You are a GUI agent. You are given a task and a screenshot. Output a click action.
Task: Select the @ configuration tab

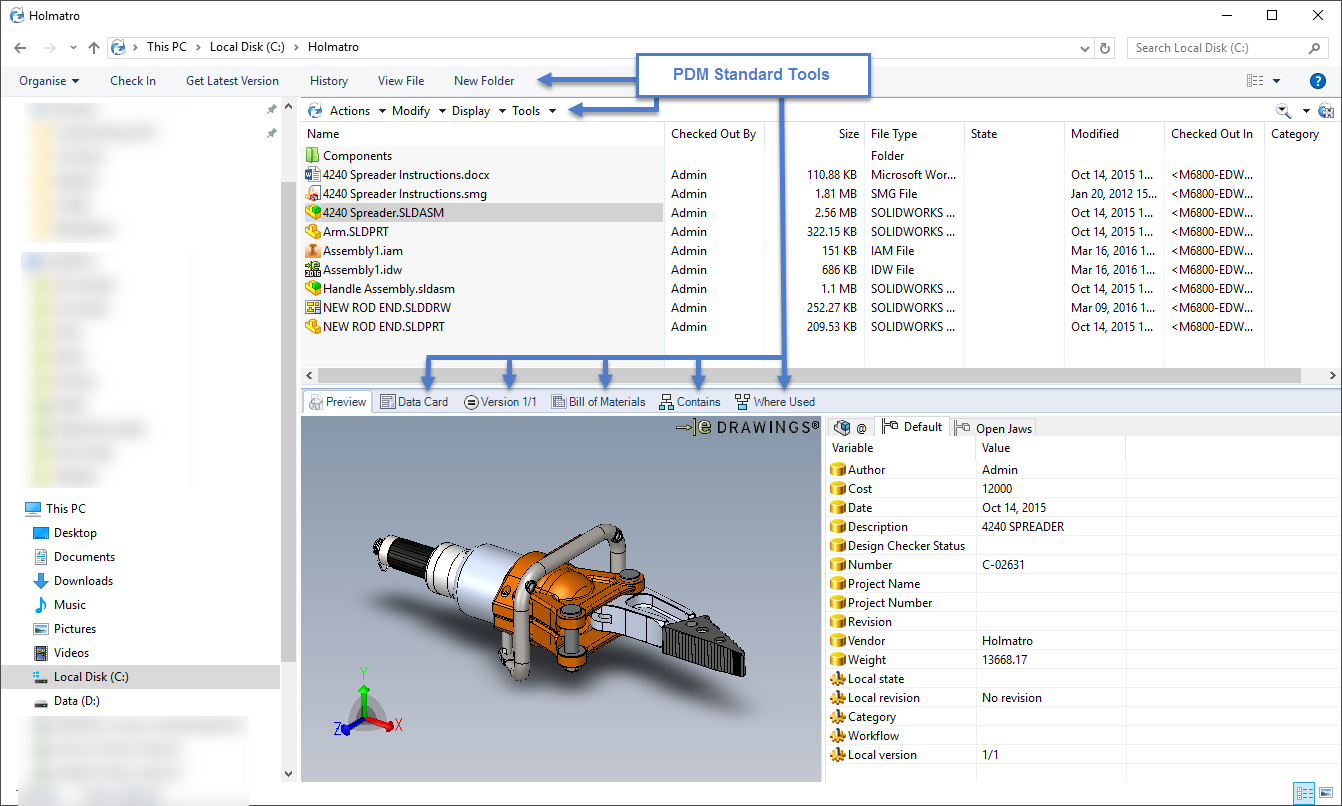point(850,427)
